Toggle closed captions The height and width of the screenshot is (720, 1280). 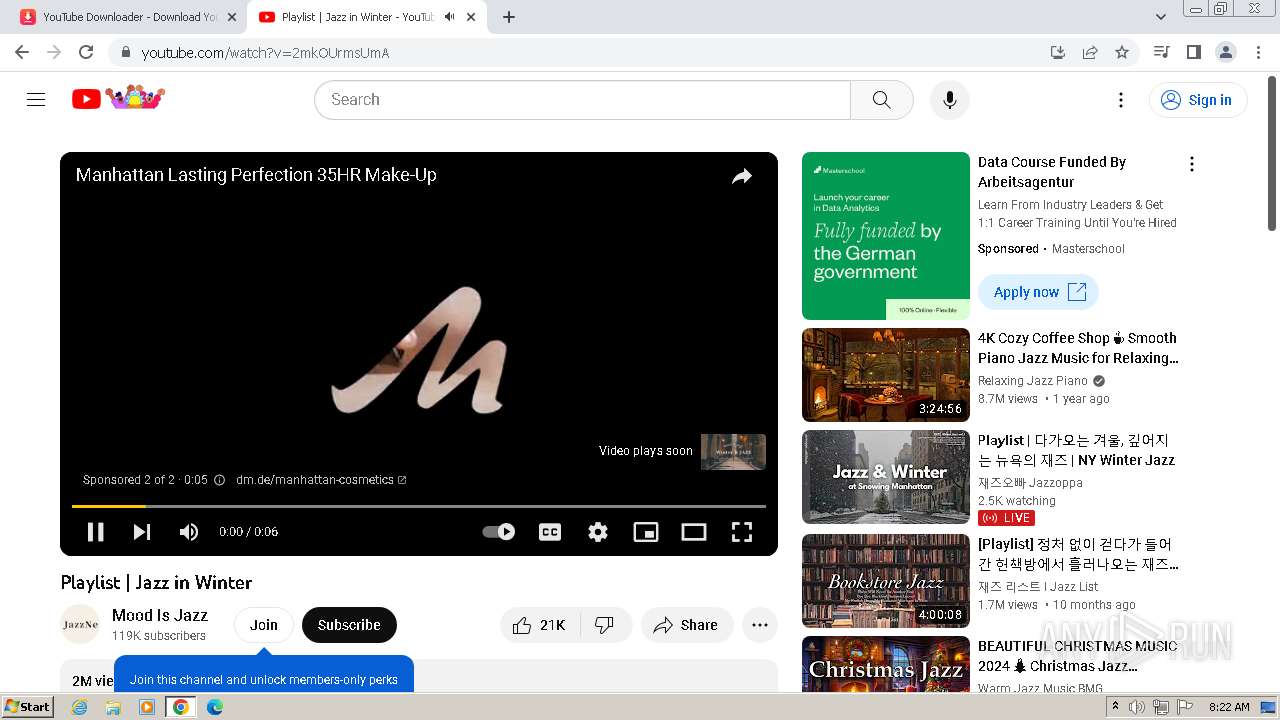coord(550,532)
